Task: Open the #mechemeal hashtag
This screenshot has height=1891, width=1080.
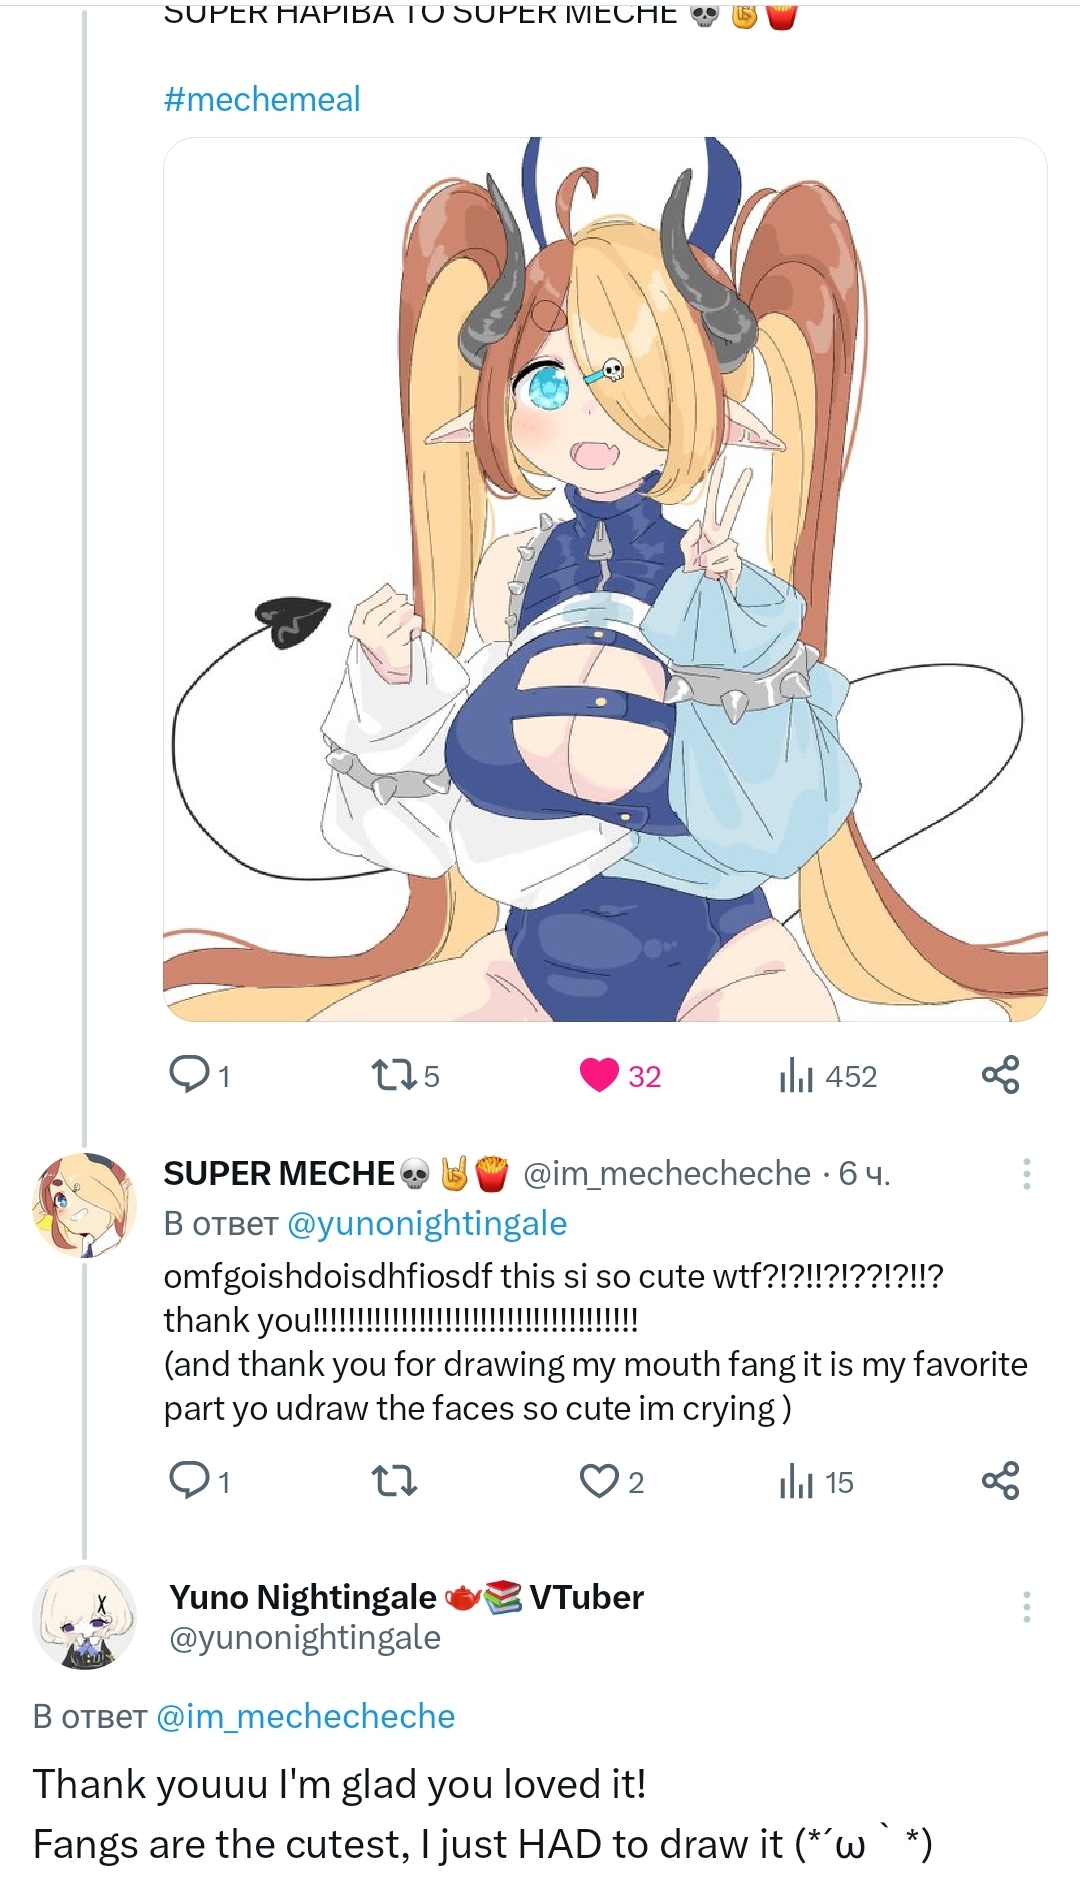Action: click(262, 99)
